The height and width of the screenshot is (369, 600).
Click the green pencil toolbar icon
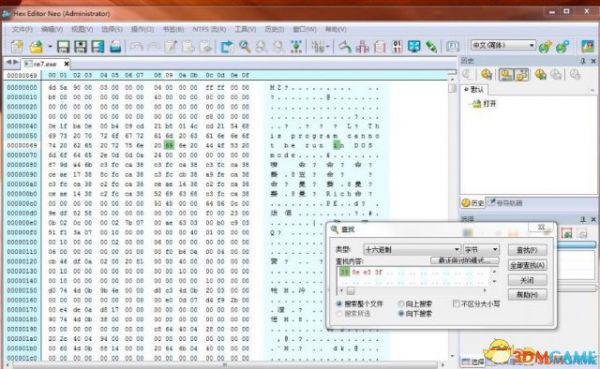(431, 47)
